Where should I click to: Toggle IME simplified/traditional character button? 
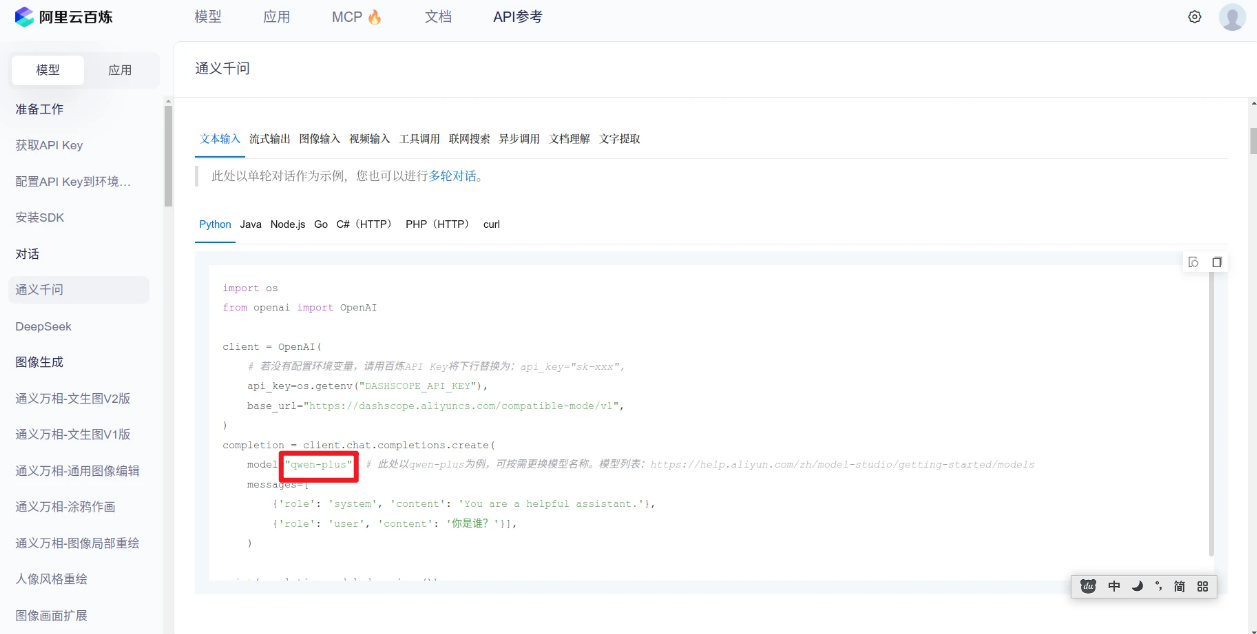point(1180,587)
